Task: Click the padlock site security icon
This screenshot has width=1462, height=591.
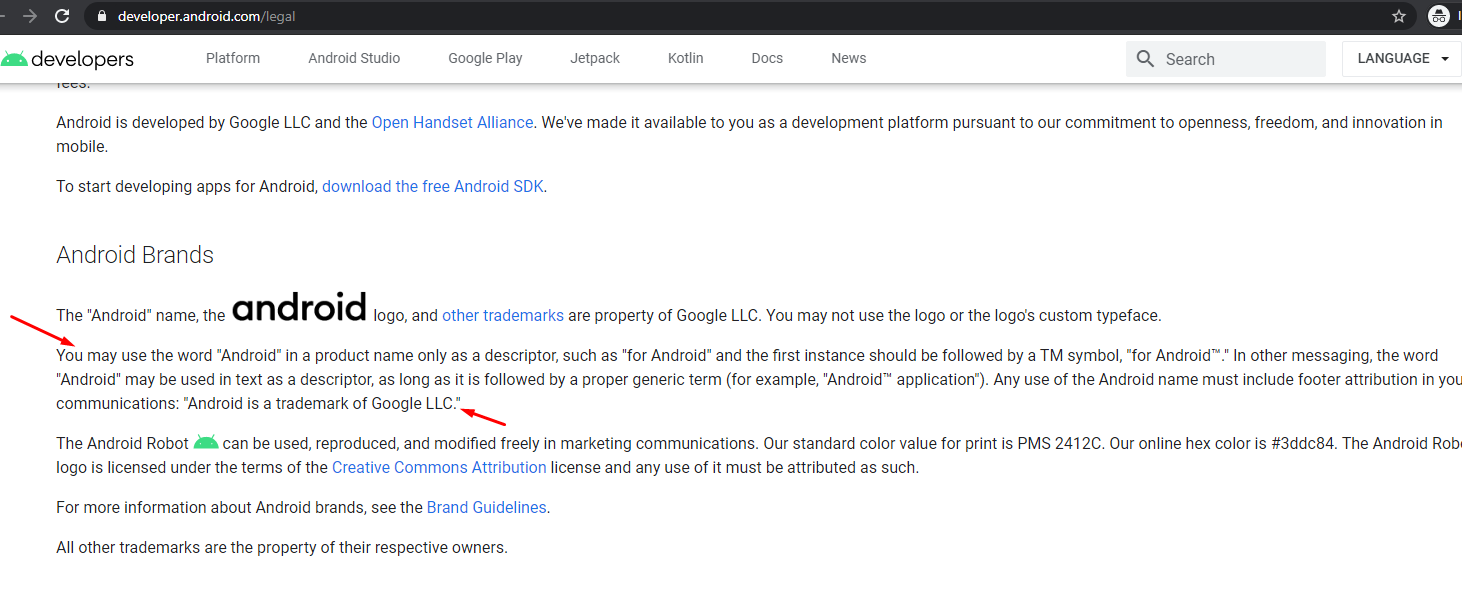Action: tap(101, 16)
